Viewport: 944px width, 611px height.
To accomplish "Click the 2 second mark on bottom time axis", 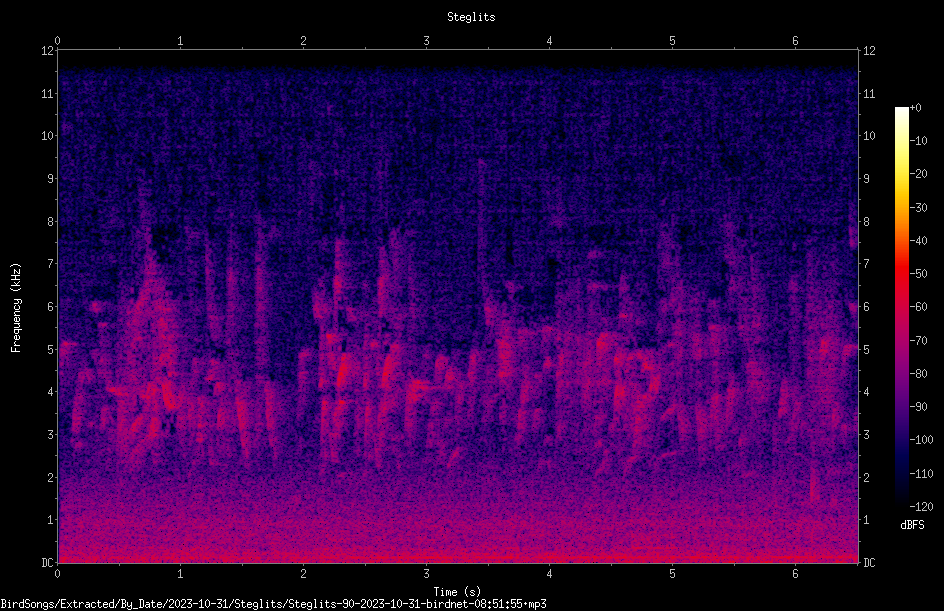I will 303,574.
